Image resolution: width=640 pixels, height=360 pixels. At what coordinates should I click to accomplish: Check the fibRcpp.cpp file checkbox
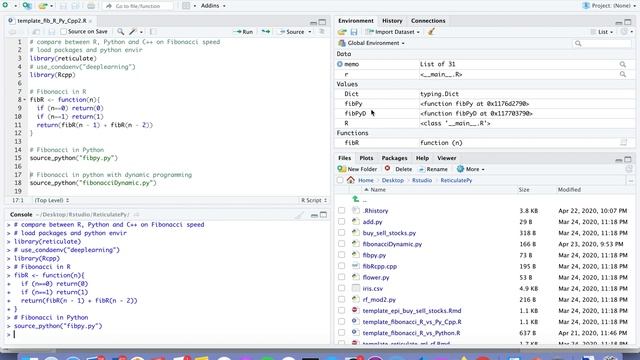coord(341,266)
